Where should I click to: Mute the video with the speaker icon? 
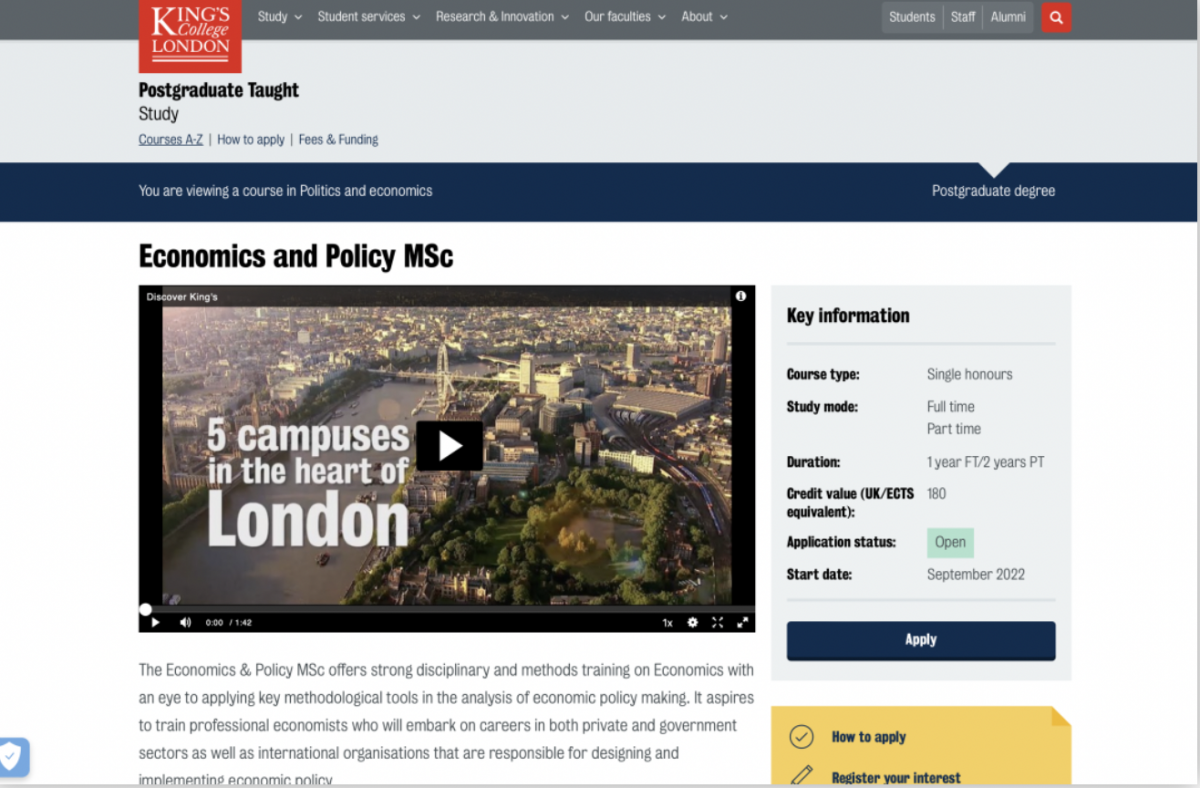[x=185, y=622]
